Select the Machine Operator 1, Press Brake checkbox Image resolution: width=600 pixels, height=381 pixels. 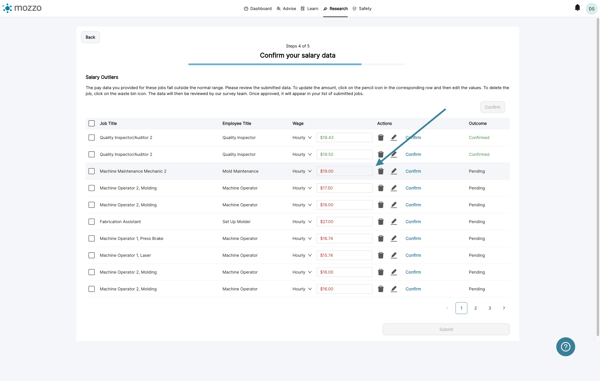click(x=91, y=238)
